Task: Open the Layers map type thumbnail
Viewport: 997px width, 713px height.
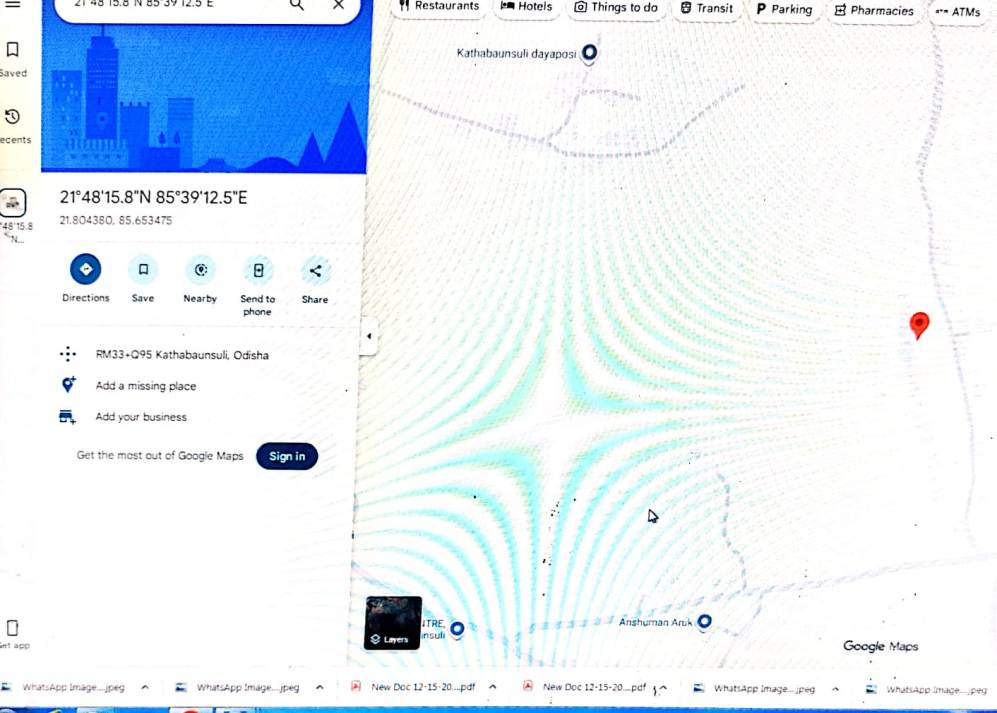Action: pos(392,623)
